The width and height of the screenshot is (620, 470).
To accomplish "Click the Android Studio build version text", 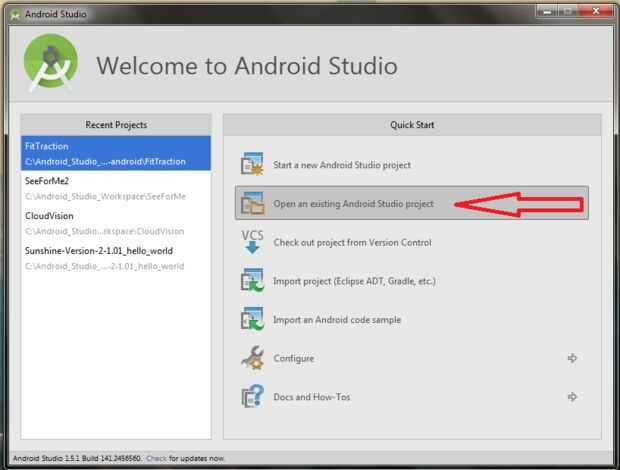I will coord(77,459).
